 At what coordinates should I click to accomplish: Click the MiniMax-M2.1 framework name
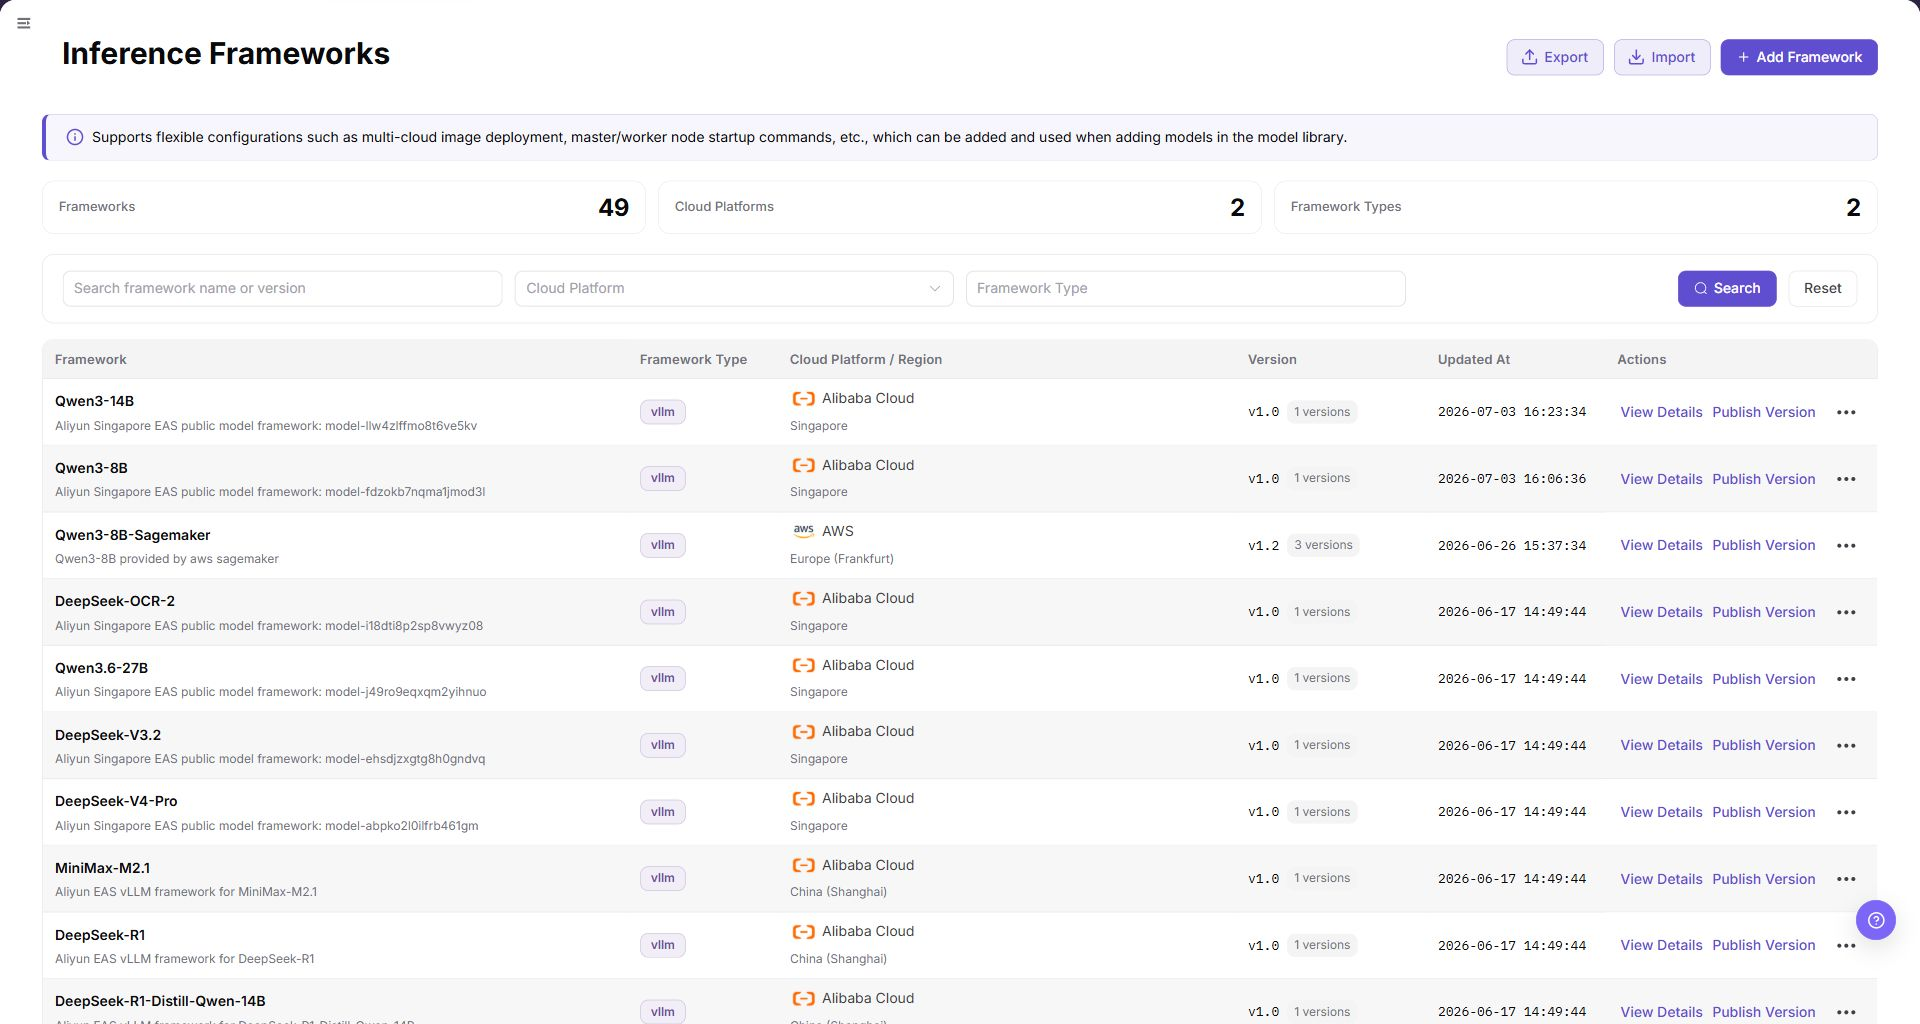click(102, 868)
